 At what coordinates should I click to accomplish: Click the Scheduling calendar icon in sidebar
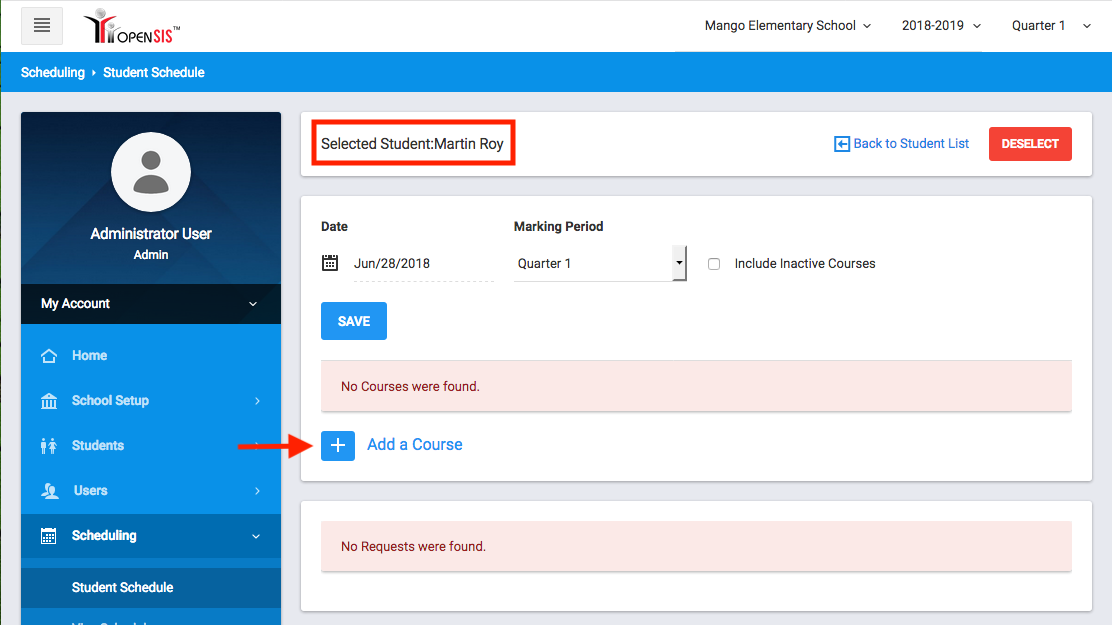tap(49, 536)
